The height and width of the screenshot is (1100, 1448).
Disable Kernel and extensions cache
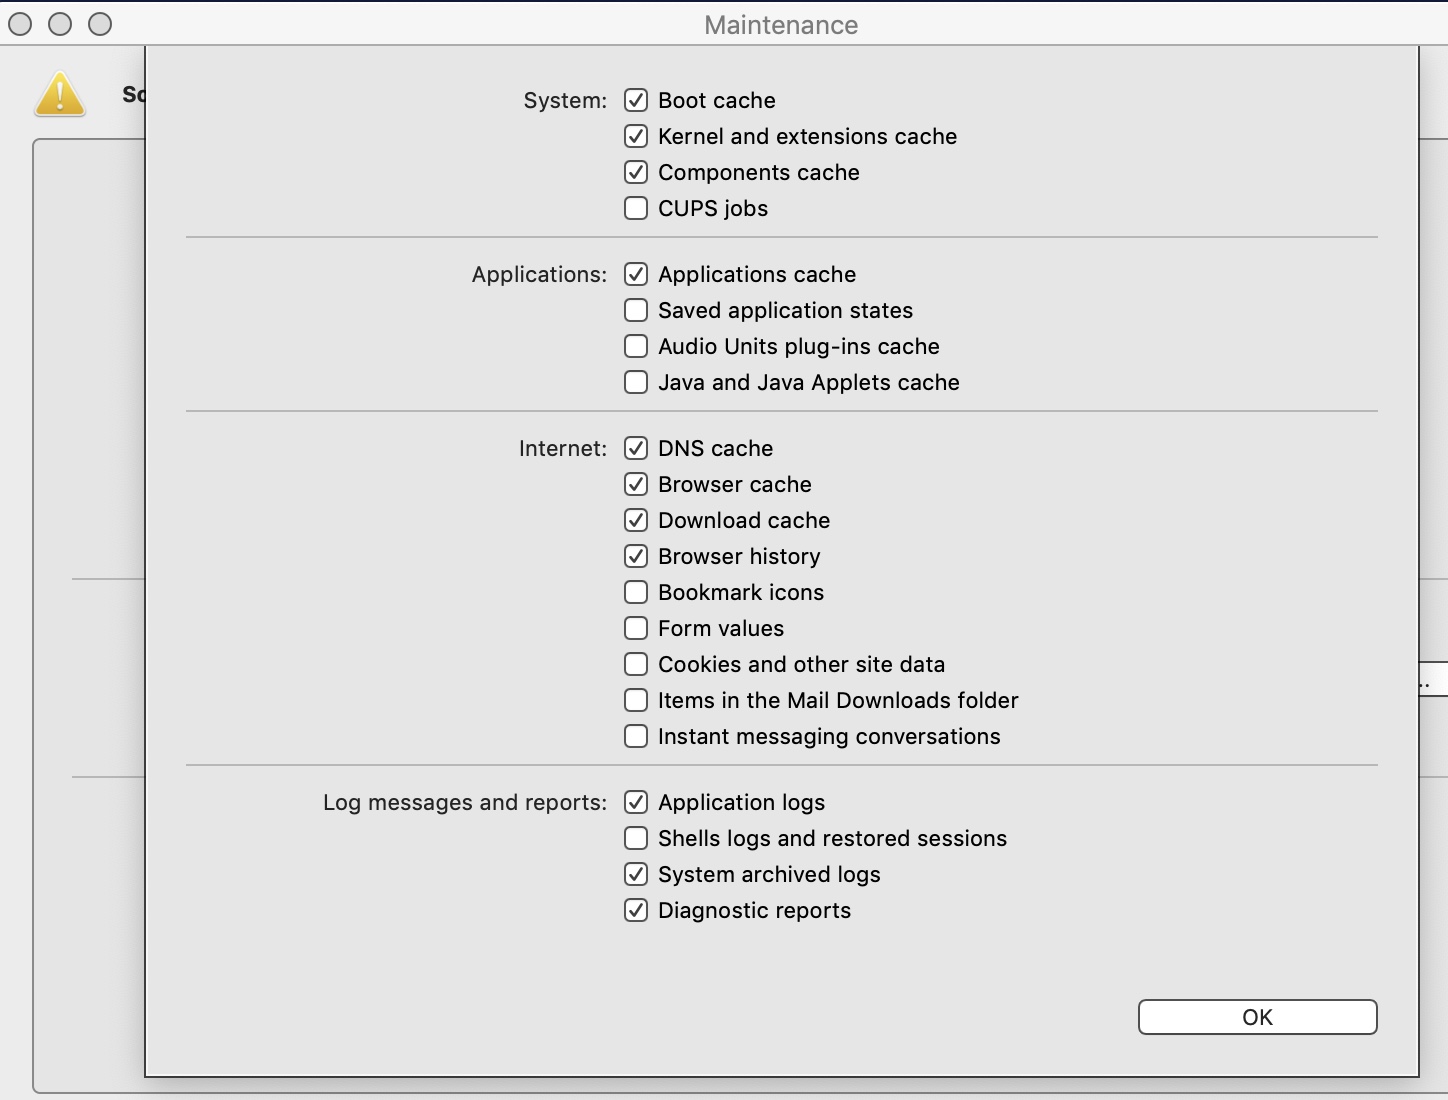[636, 136]
